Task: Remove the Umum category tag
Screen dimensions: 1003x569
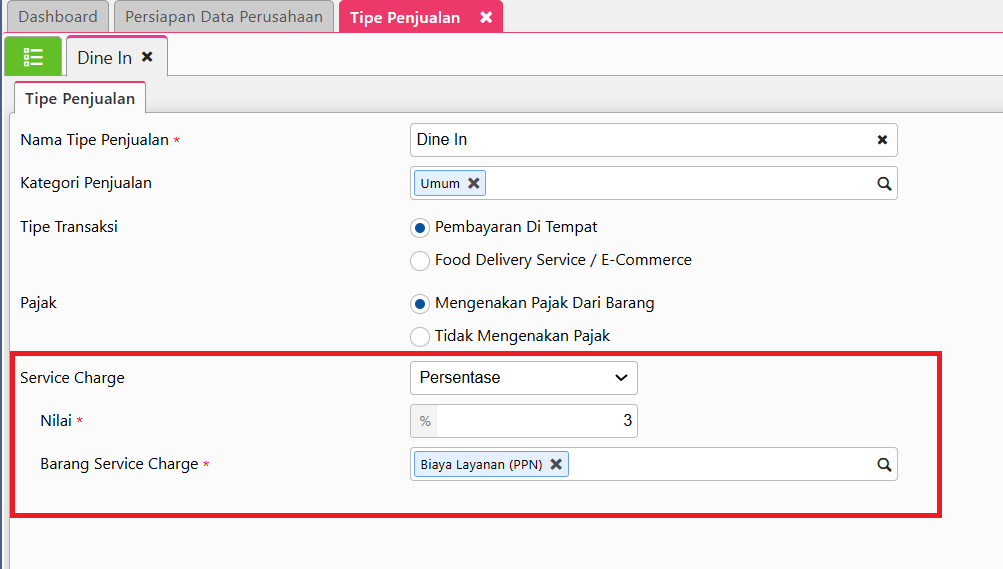Action: tap(474, 183)
